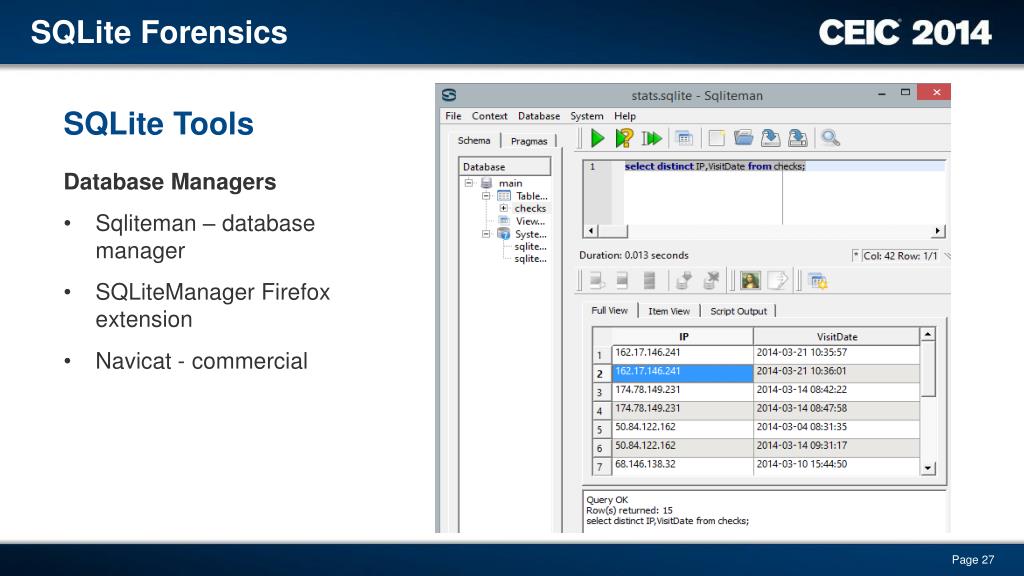Screen dimensions: 1024x576
Task: Select the checks table in the tree
Action: [530, 208]
